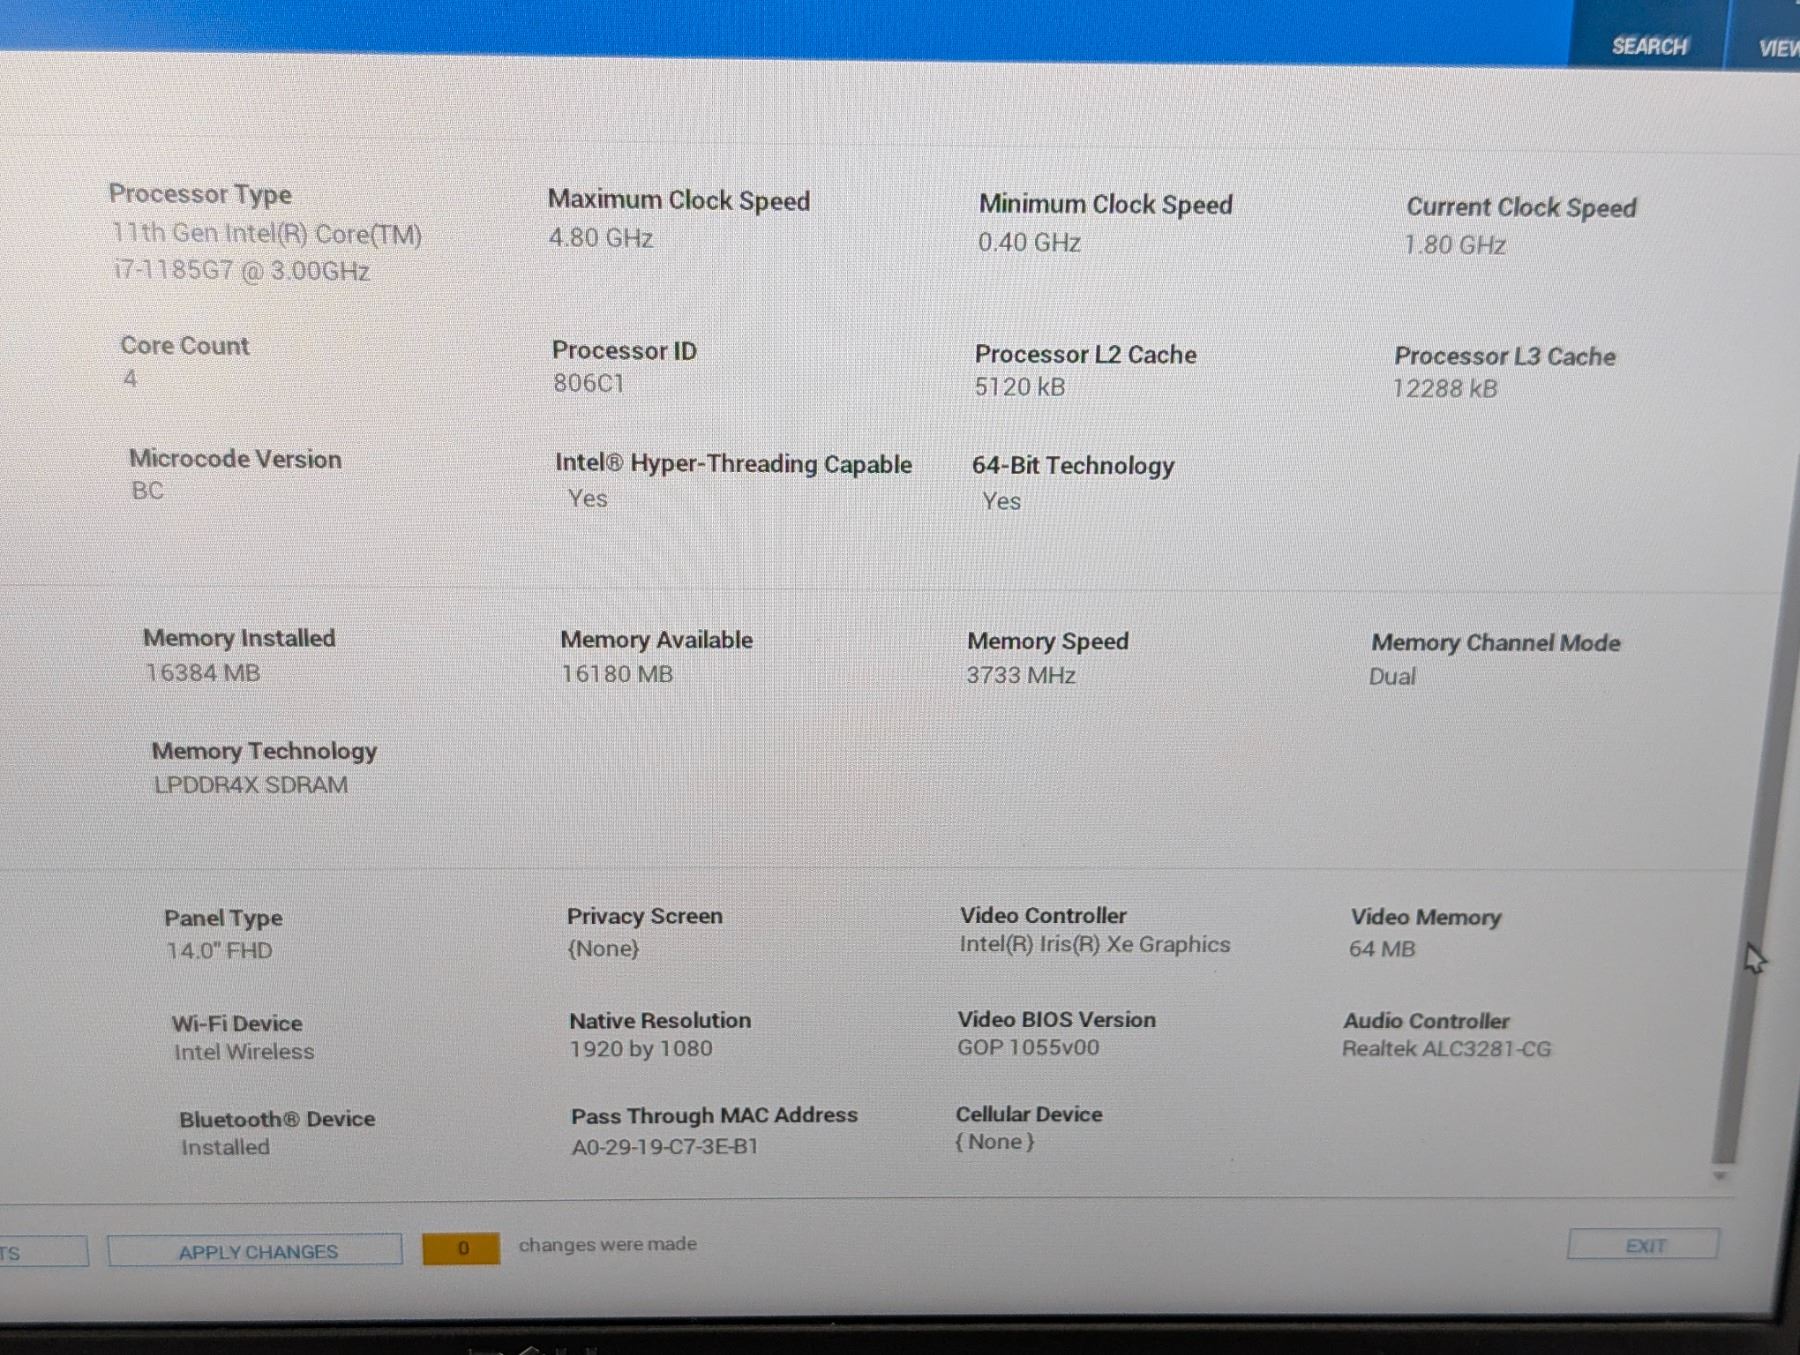The width and height of the screenshot is (1800, 1355).
Task: Click the Memory Channel Mode Dual value
Action: point(1392,677)
